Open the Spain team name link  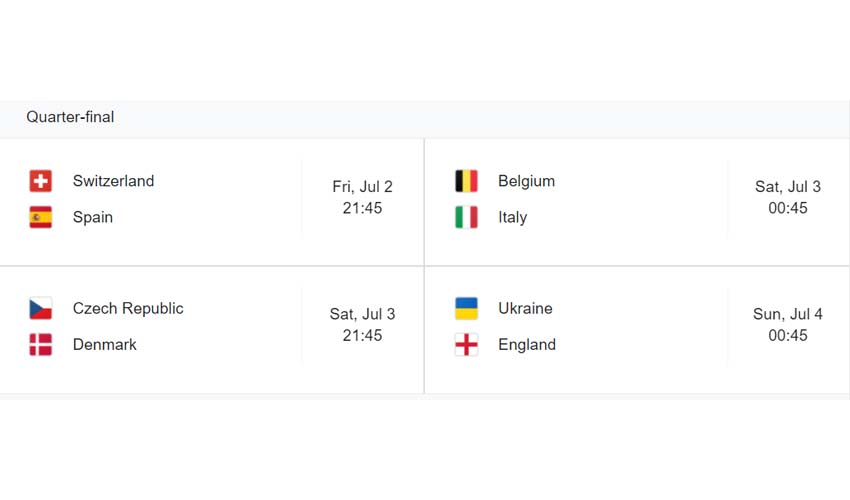(93, 217)
